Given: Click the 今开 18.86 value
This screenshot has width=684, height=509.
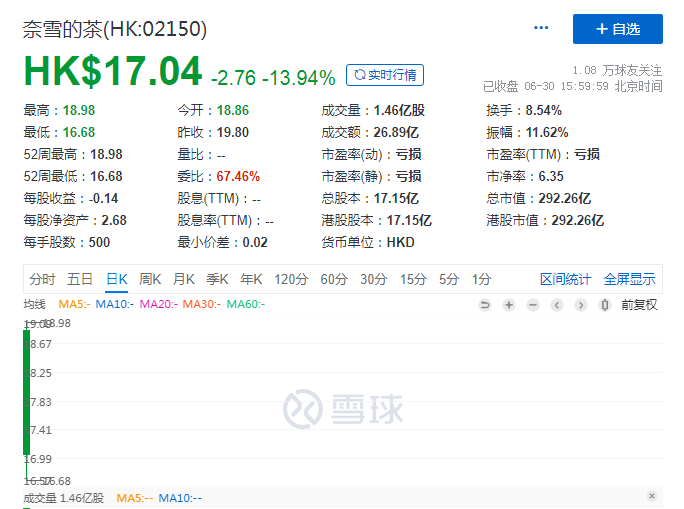Looking at the screenshot, I should click(x=233, y=110).
